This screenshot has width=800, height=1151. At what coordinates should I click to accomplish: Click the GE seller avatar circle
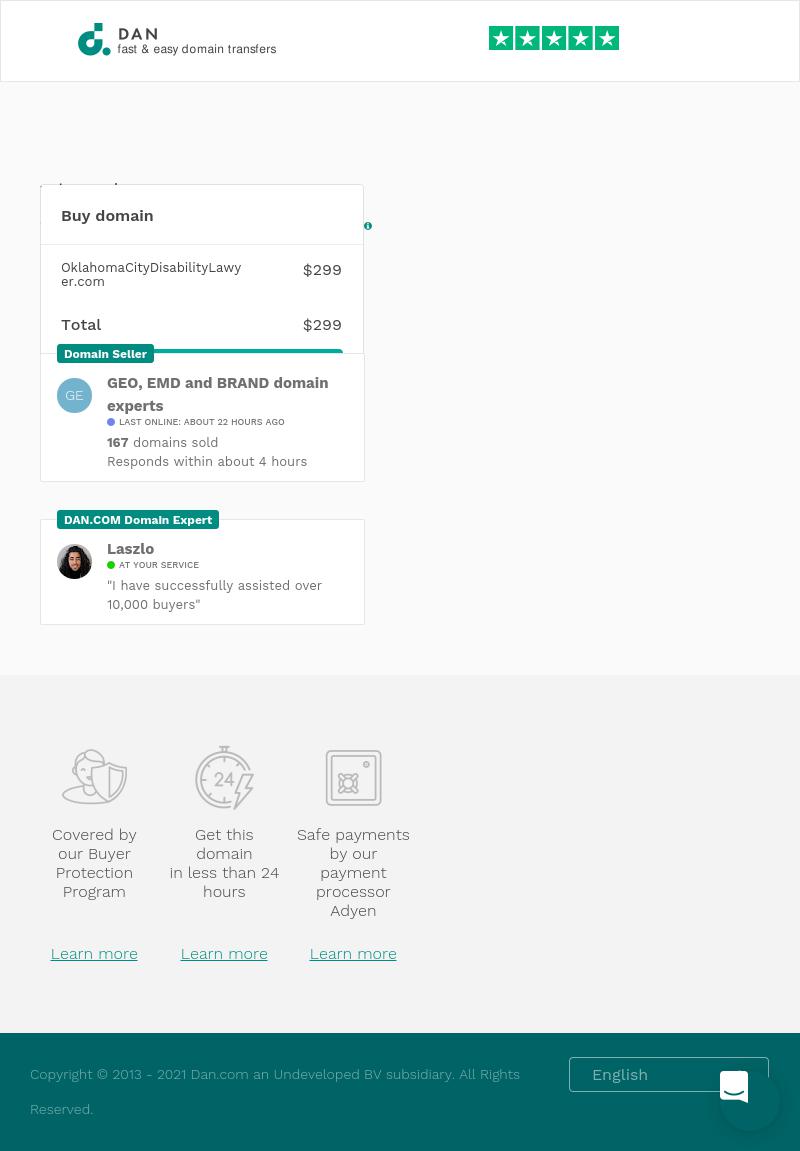(74, 395)
